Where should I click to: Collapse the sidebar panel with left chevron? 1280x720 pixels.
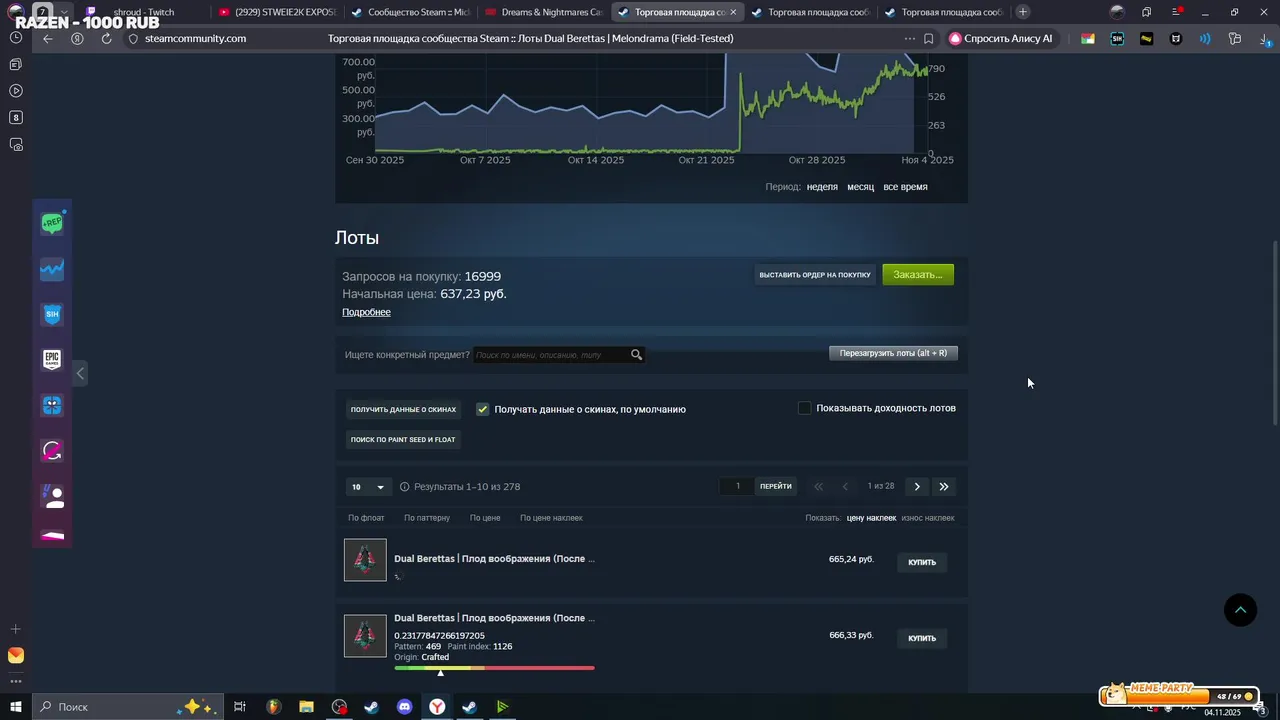(80, 373)
